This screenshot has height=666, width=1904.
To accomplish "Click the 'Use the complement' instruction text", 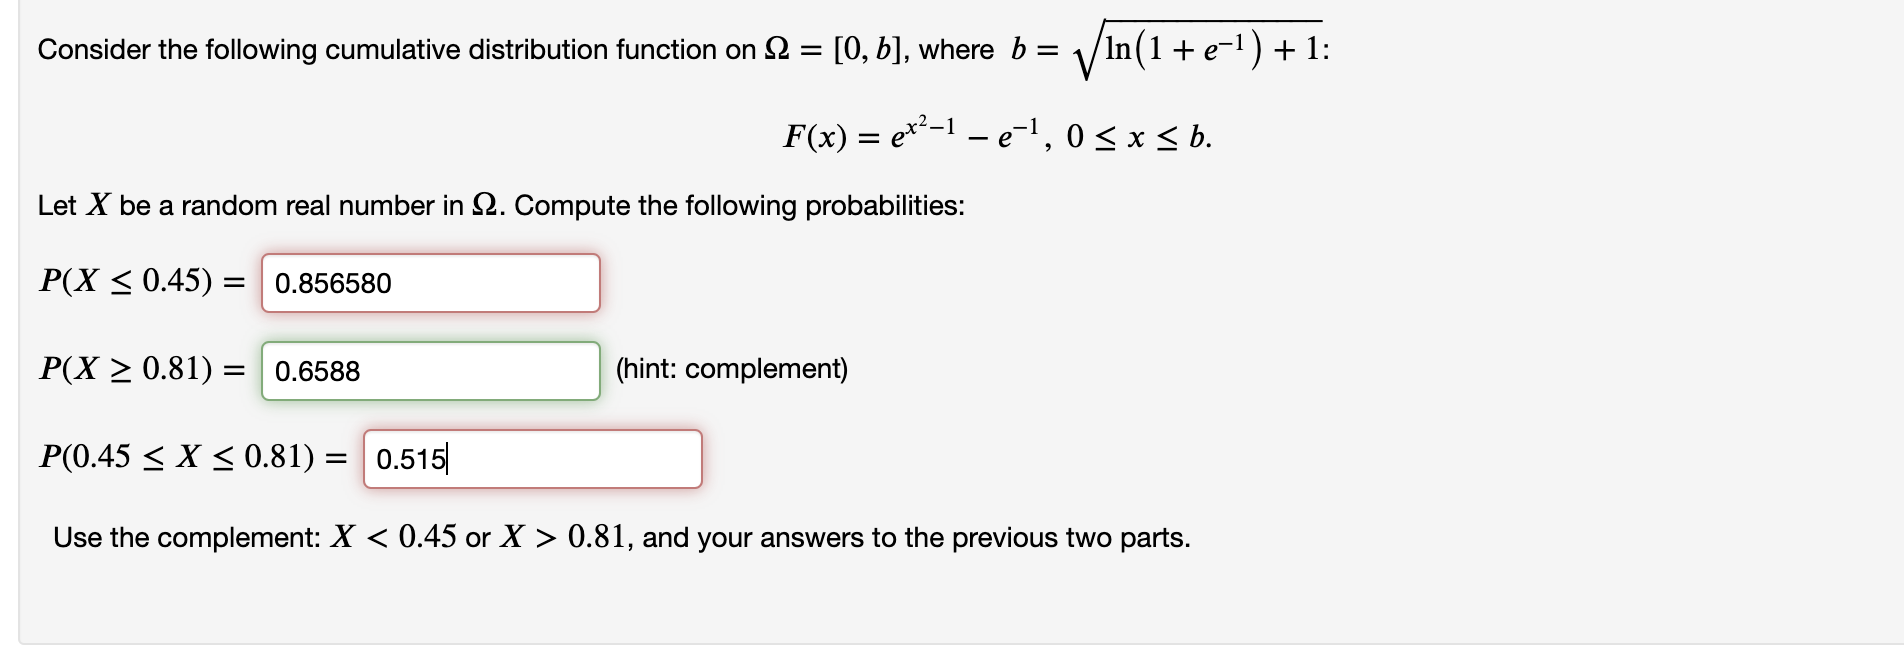I will click(622, 537).
